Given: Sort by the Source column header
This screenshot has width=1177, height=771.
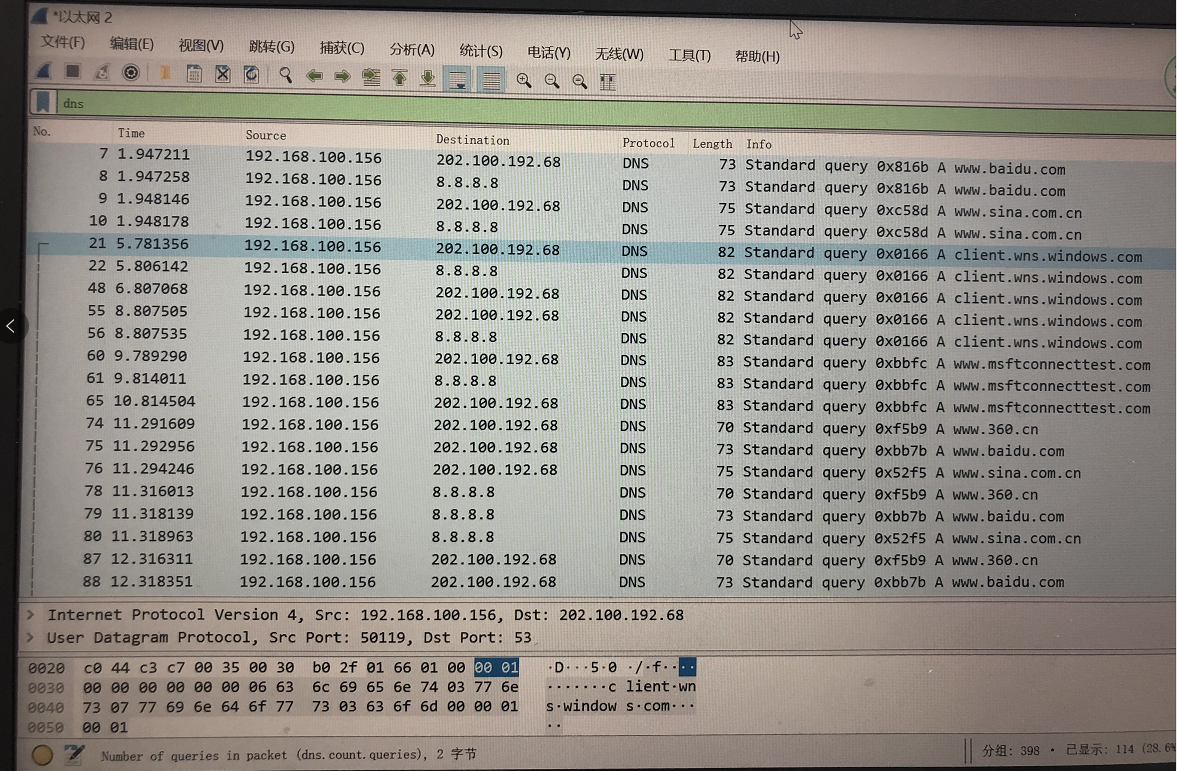Looking at the screenshot, I should tap(266, 135).
